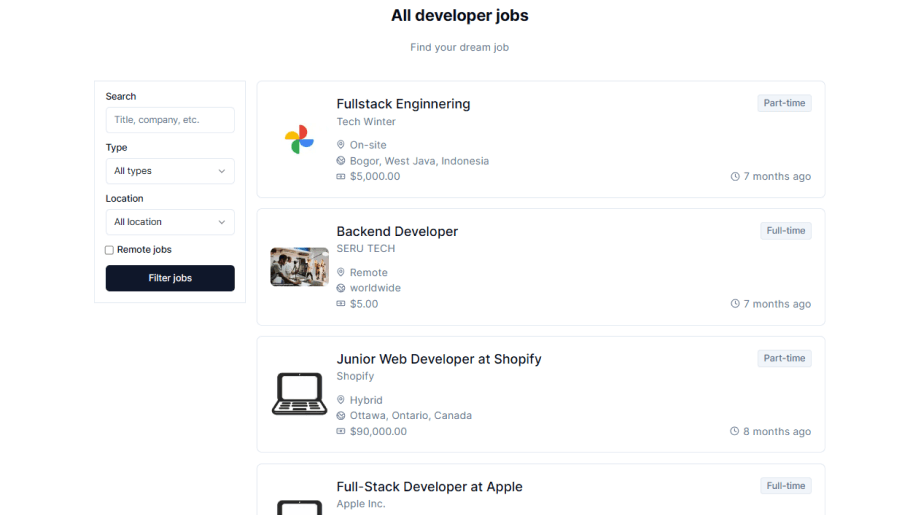Click salary banknote icon beside $90,000.00
Image resolution: width=902 pixels, height=515 pixels.
pos(341,431)
